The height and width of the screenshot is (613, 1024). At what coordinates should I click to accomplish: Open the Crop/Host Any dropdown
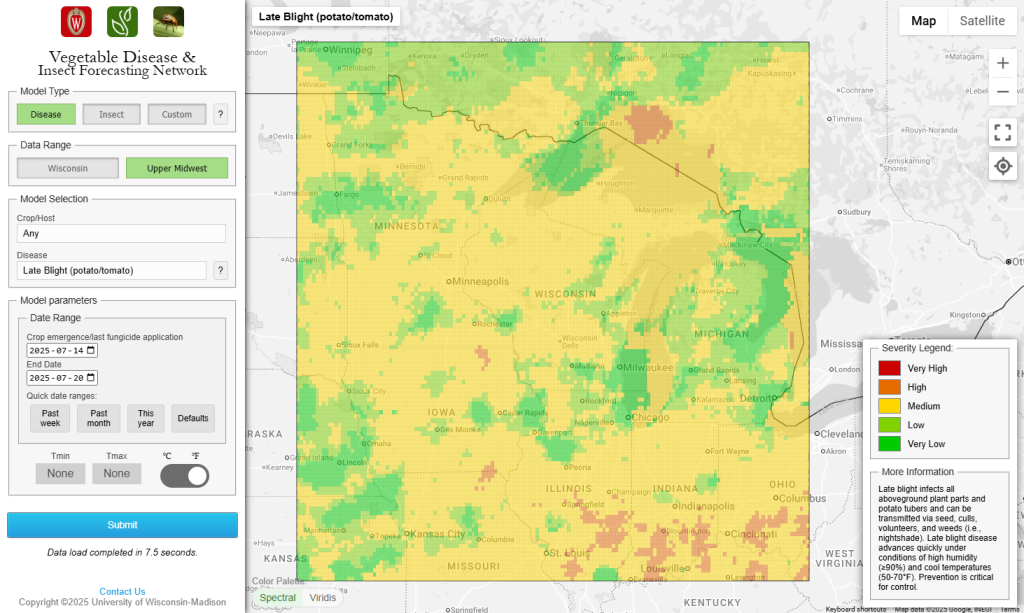[120, 233]
